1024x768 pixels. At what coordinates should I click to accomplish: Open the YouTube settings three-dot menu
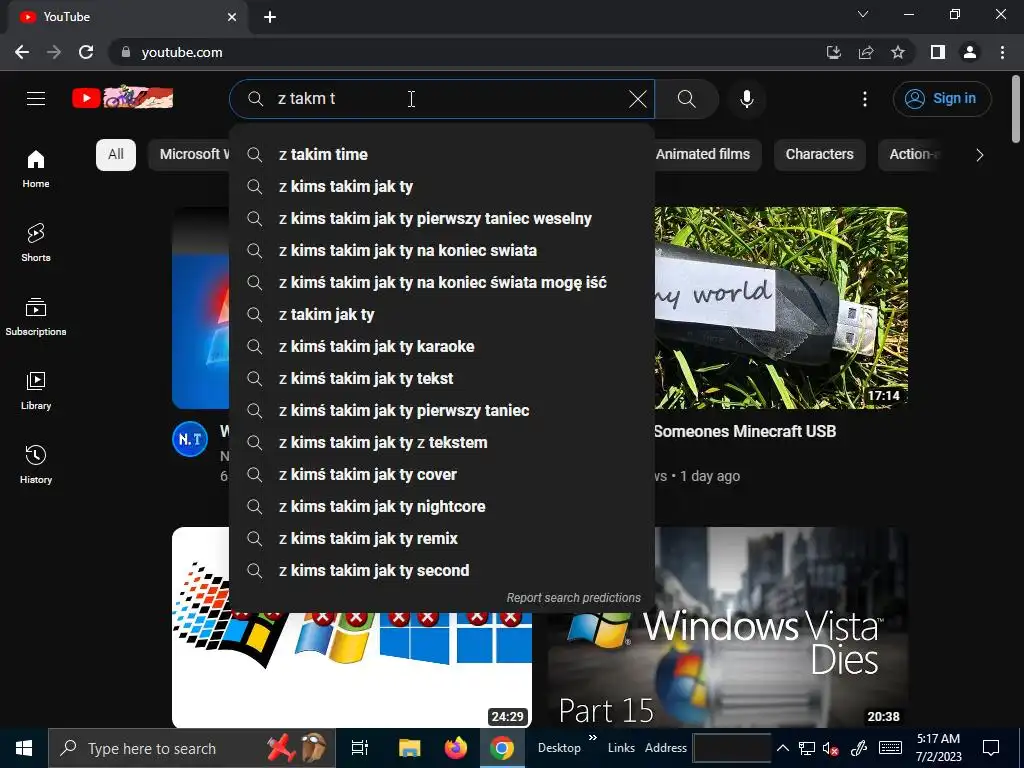click(865, 99)
